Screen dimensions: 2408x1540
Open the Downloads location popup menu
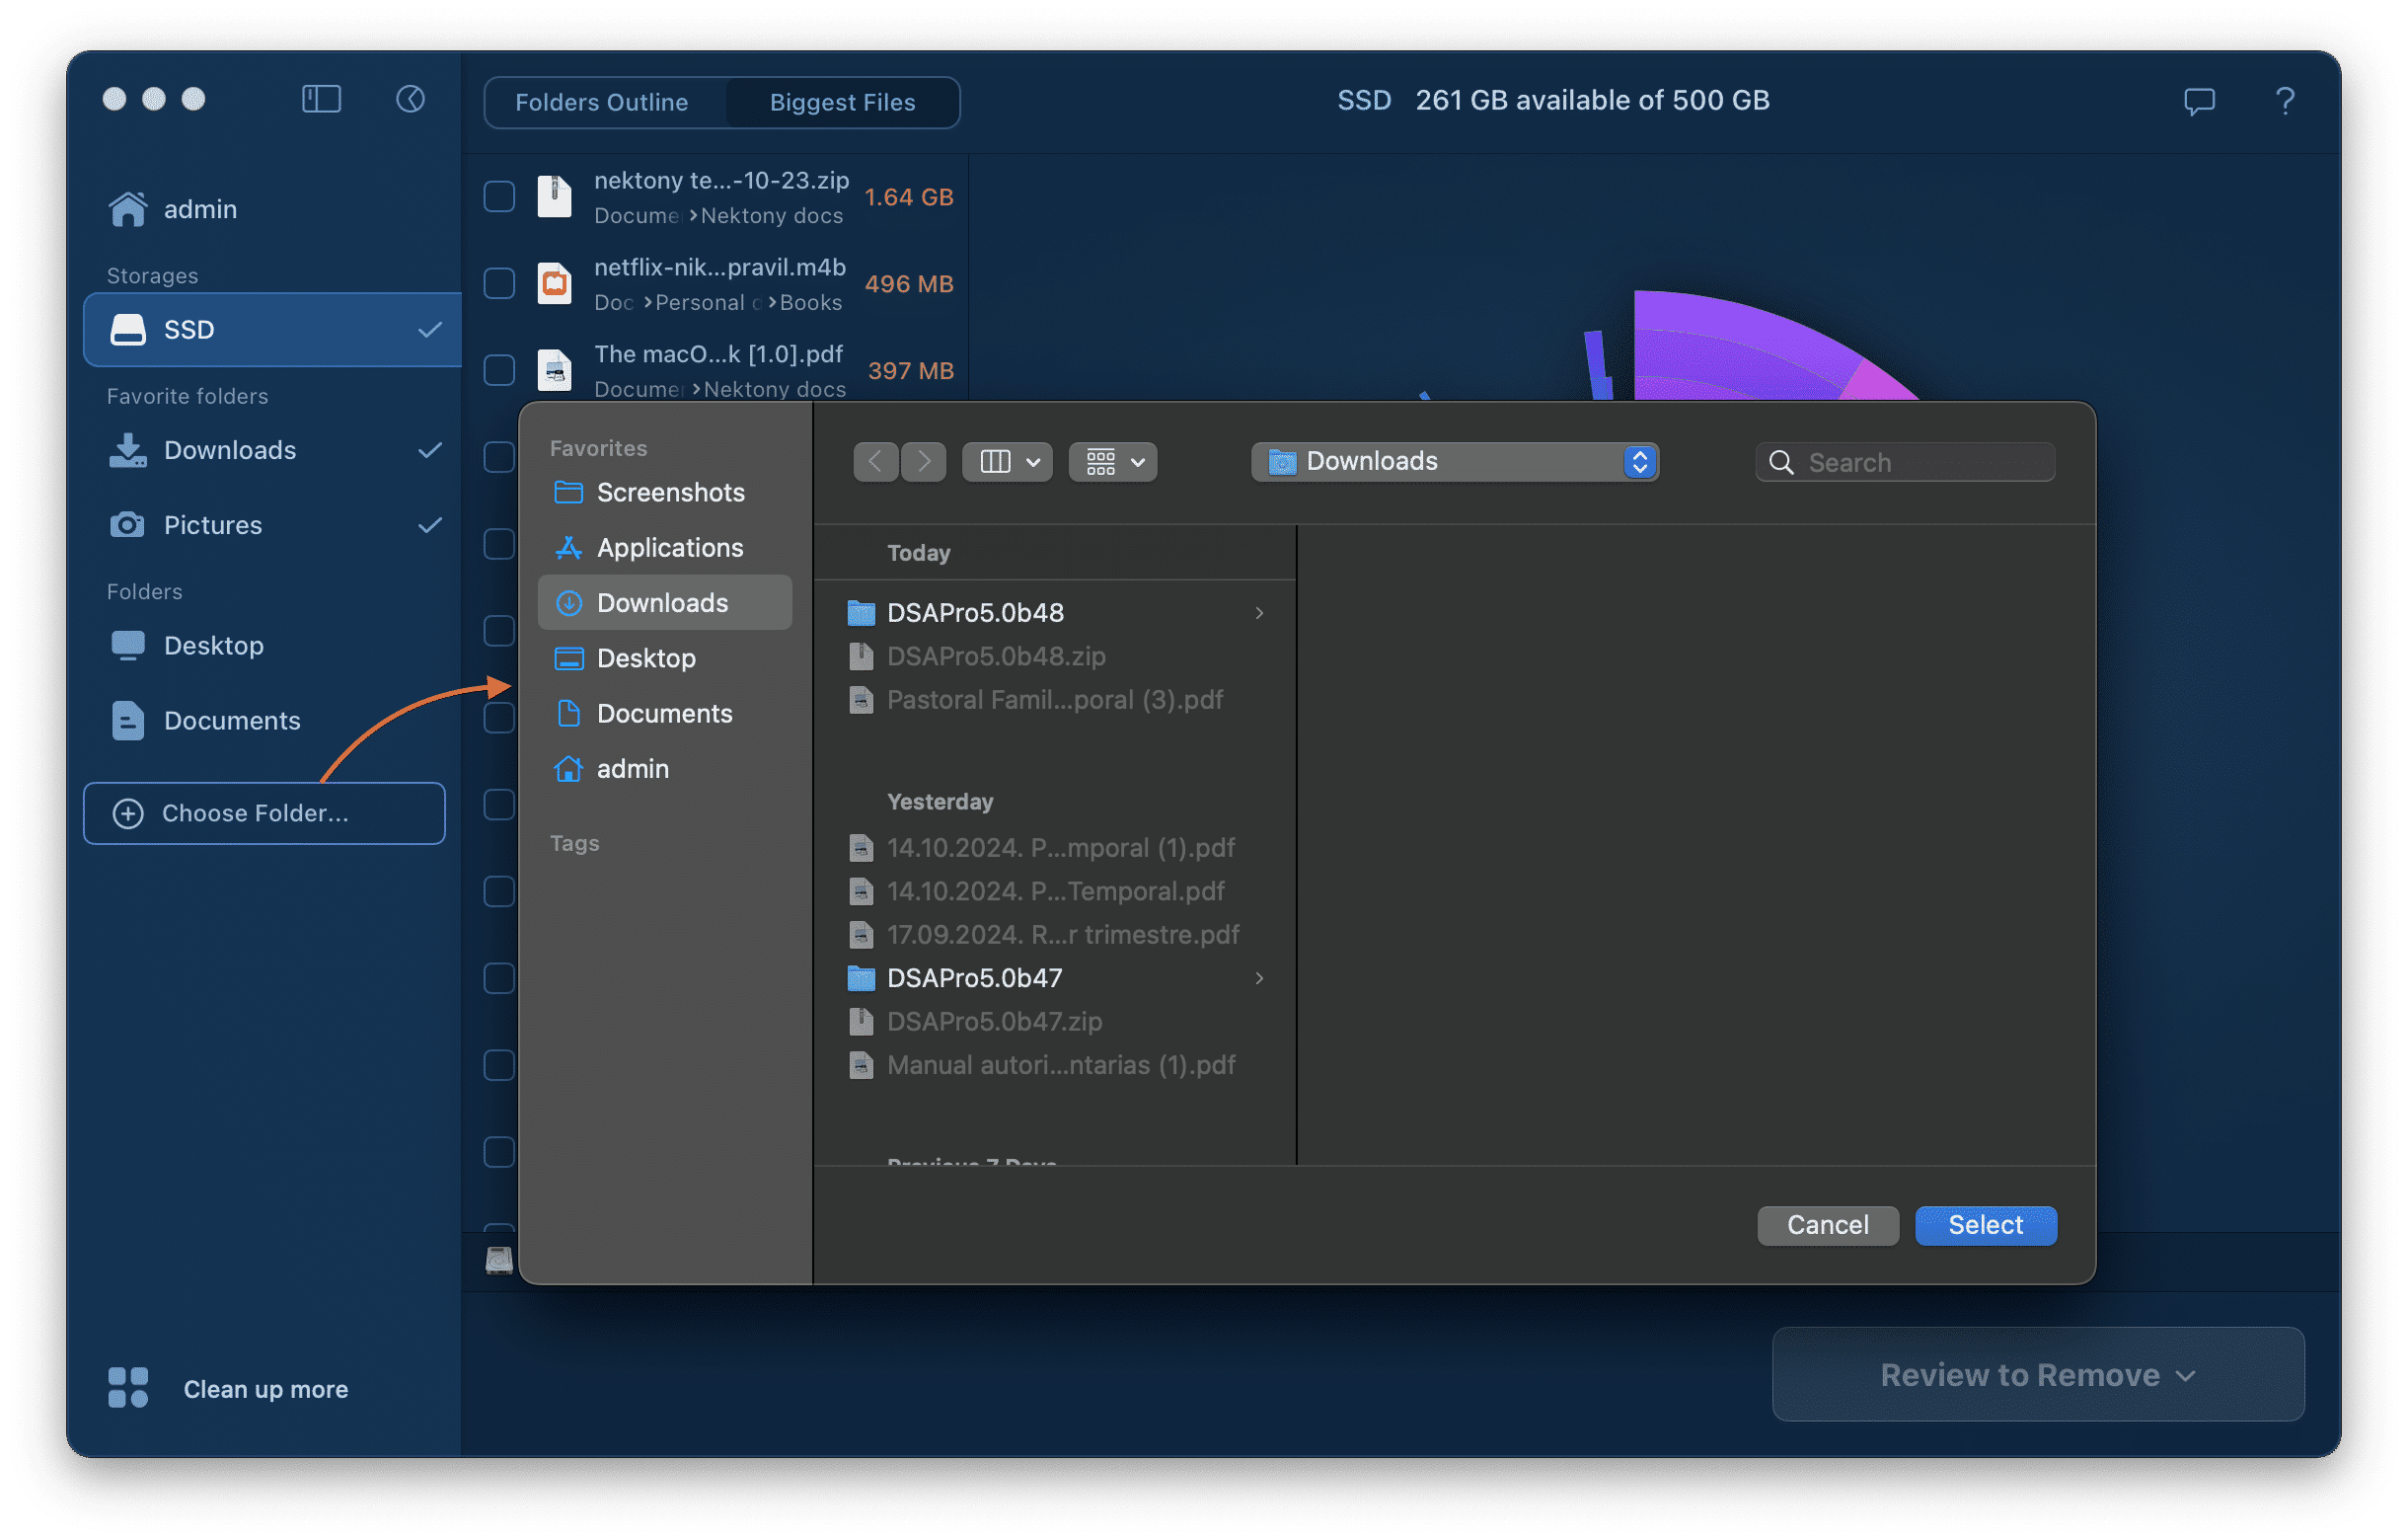tap(1455, 461)
